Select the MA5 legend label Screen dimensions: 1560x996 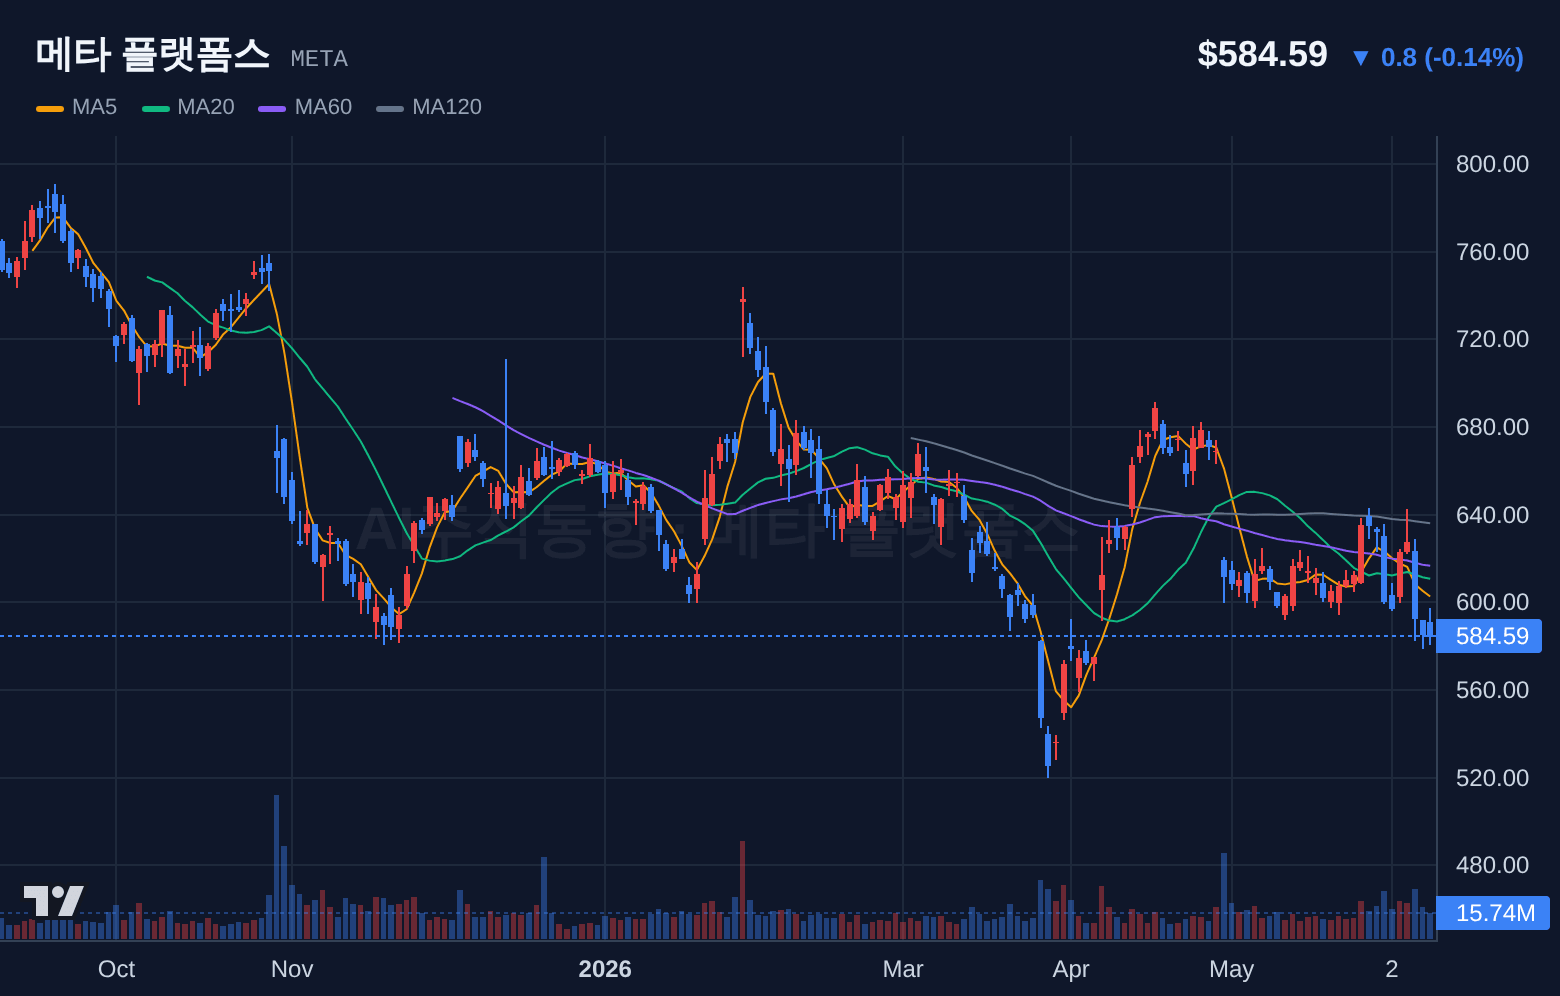(x=95, y=107)
